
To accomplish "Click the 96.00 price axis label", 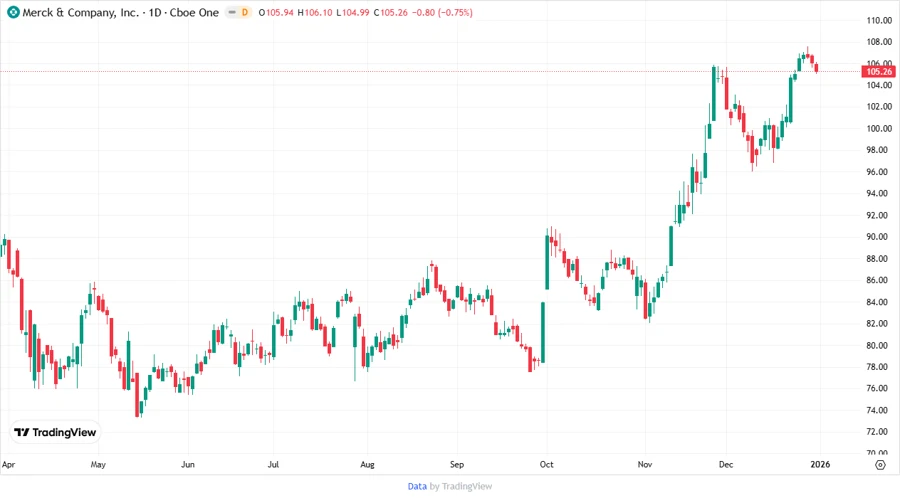I will click(x=879, y=172).
